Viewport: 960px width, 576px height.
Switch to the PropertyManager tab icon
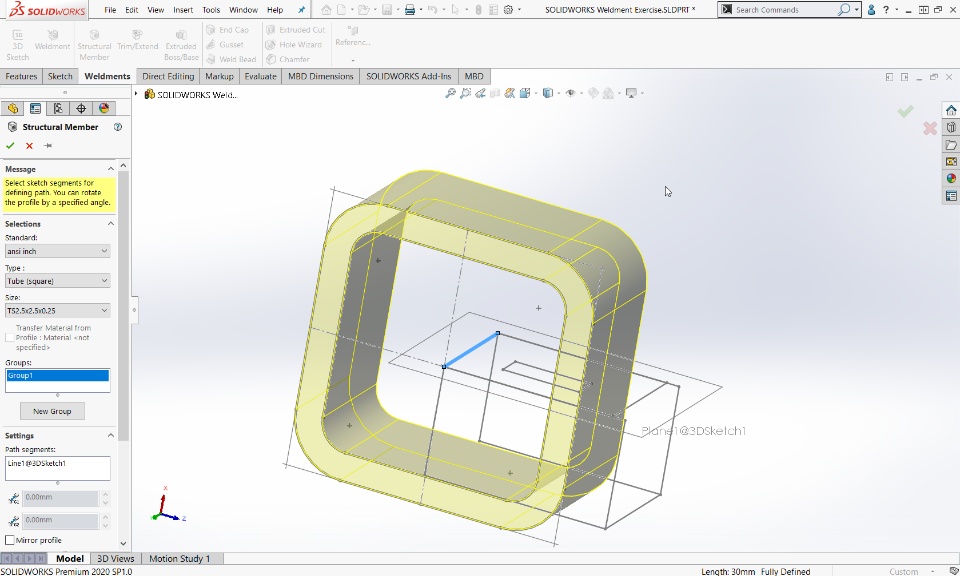coord(36,108)
